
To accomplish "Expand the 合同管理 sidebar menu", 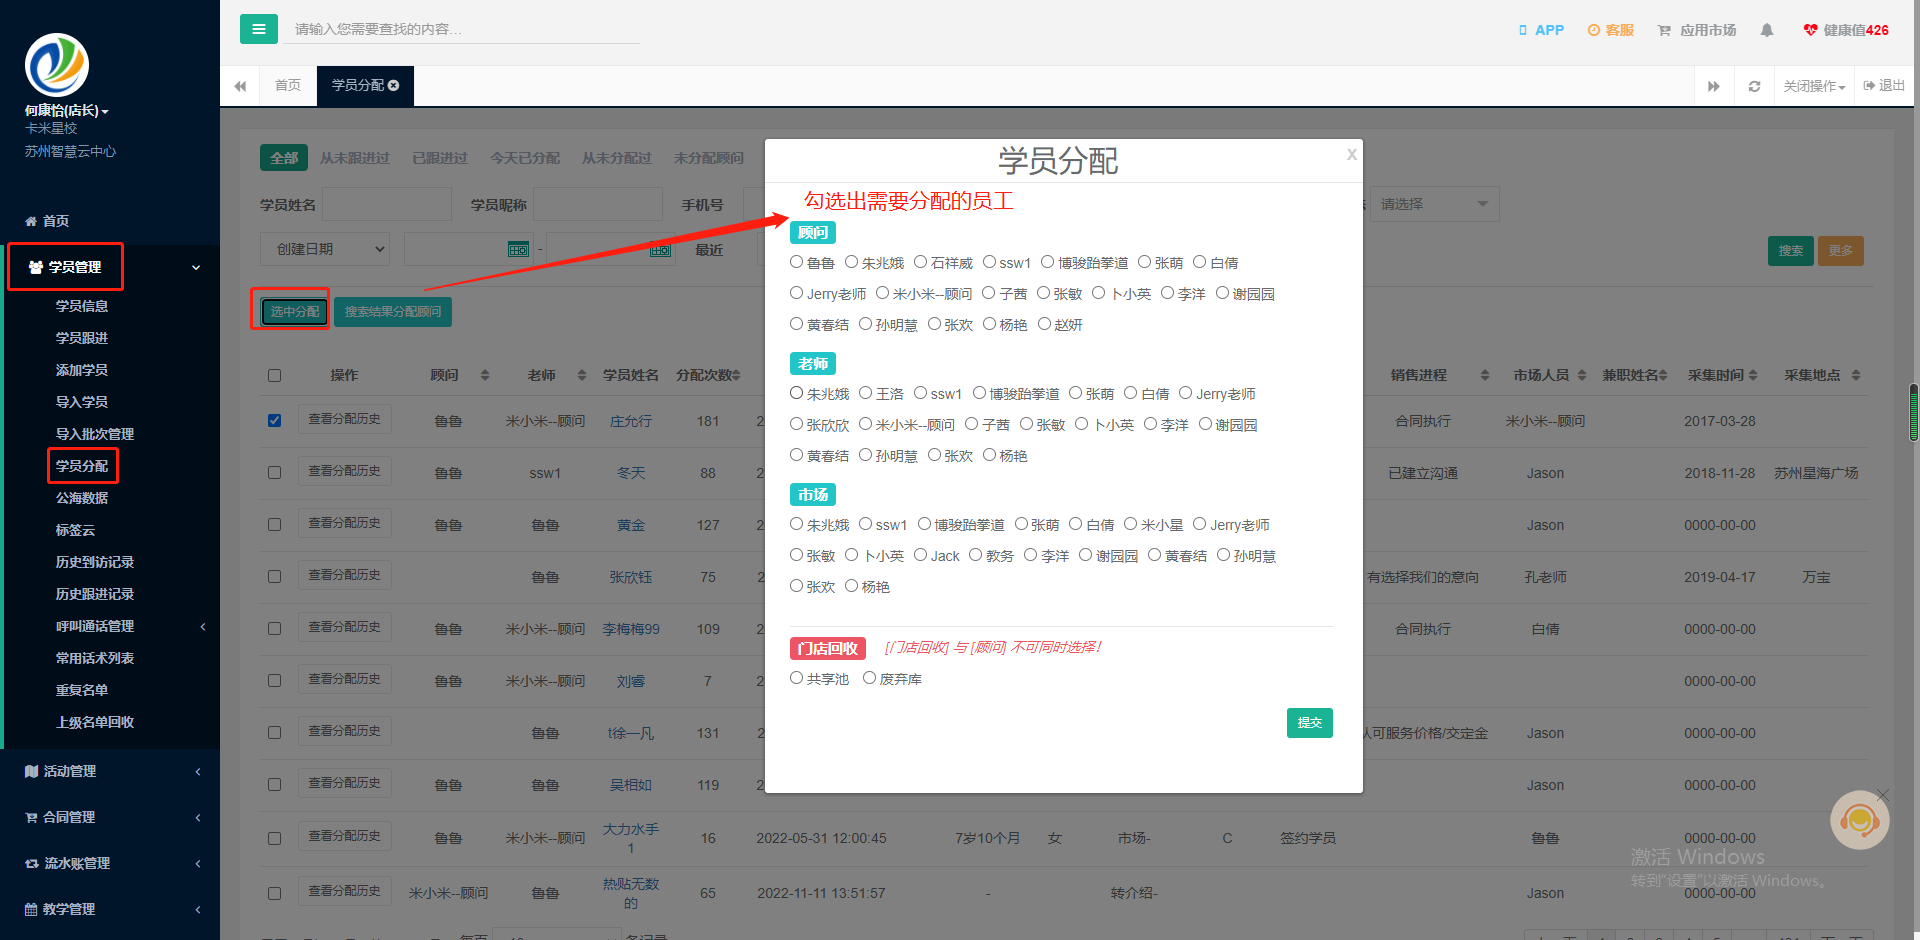I will [x=110, y=817].
